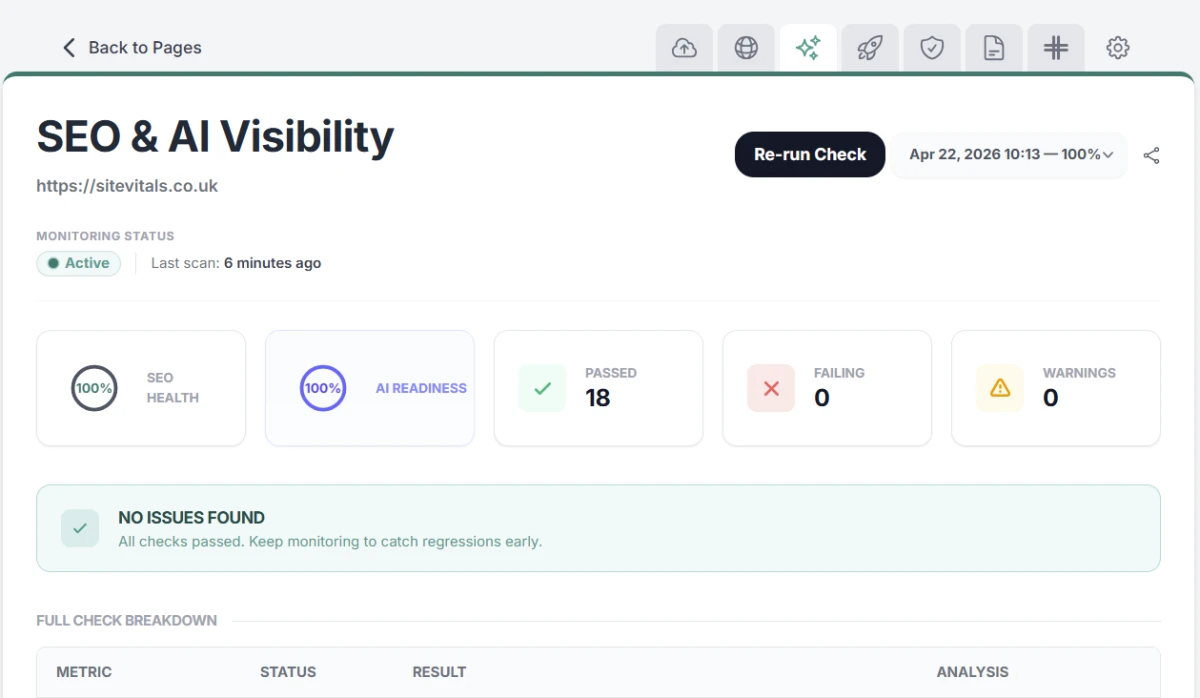Click the Active monitoring status badge

tap(78, 263)
